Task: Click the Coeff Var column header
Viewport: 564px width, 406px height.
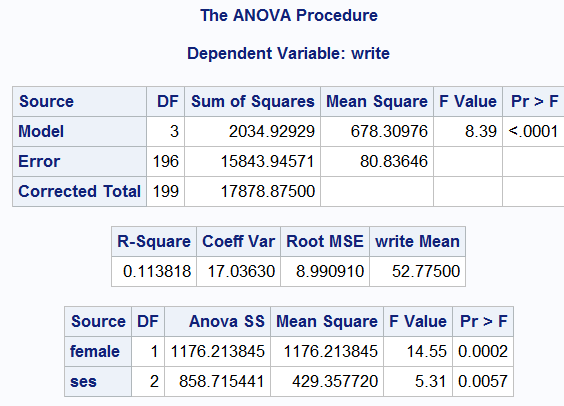Action: pyautogui.click(x=238, y=241)
